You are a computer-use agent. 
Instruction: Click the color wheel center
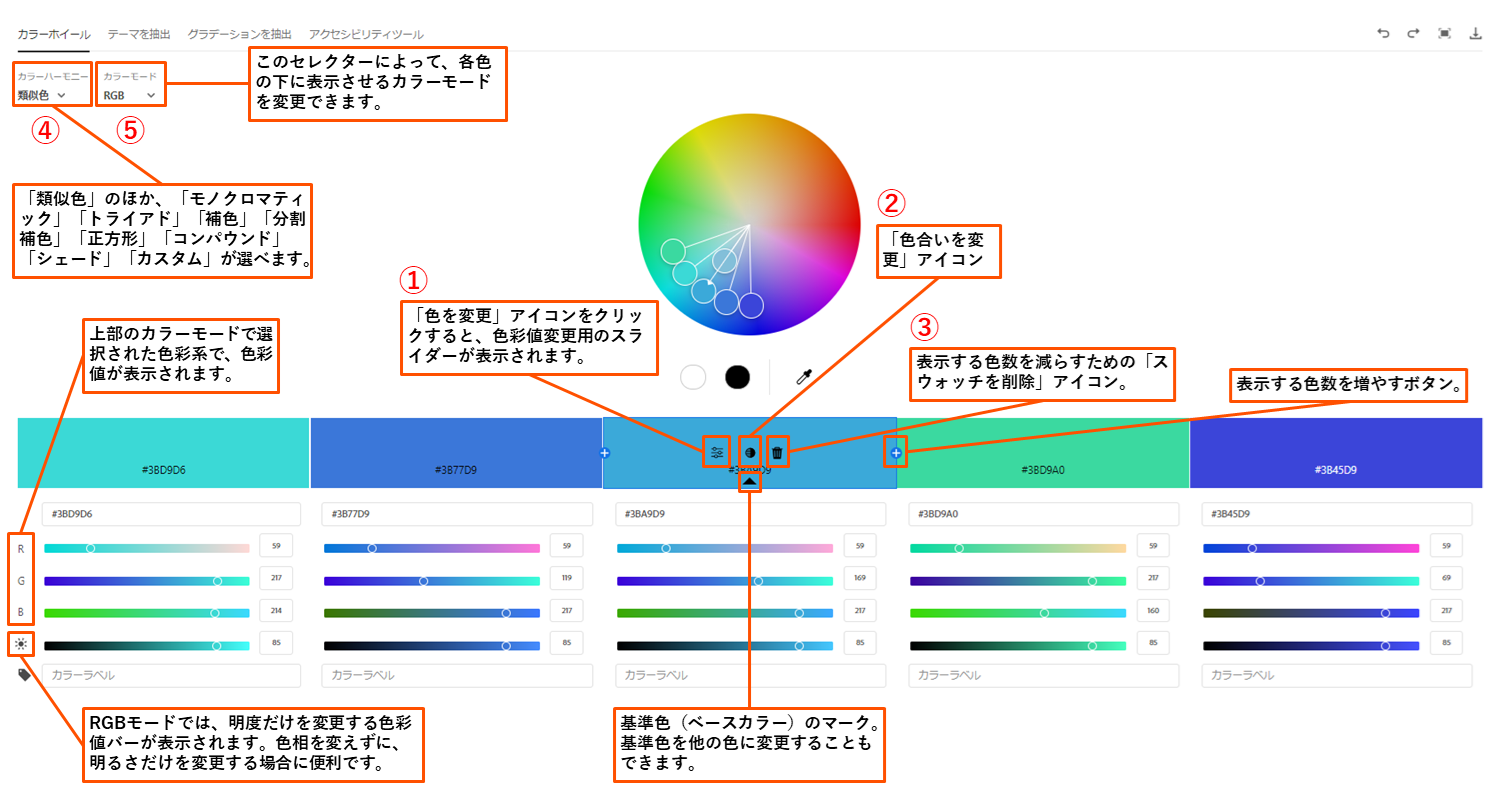pyautogui.click(x=750, y=225)
